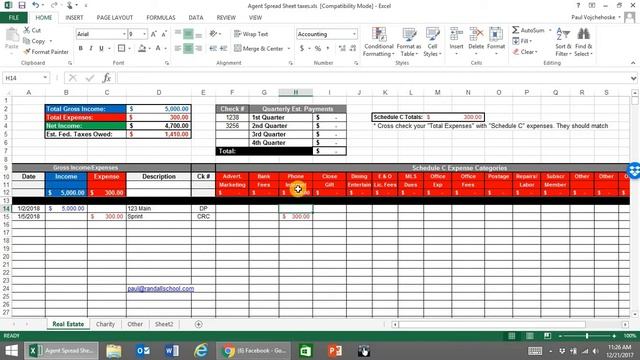Open Conditional Formatting
The image size is (640, 360).
coord(379,42)
